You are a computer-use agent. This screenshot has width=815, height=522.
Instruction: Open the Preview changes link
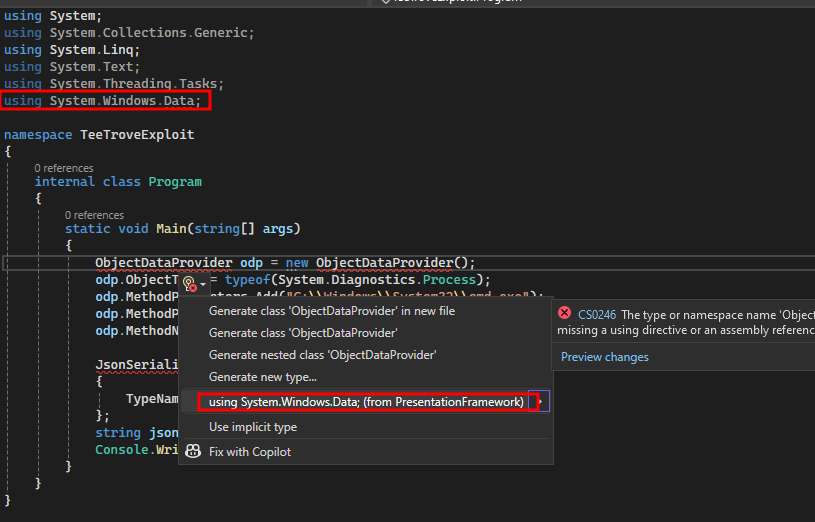pyautogui.click(x=604, y=357)
